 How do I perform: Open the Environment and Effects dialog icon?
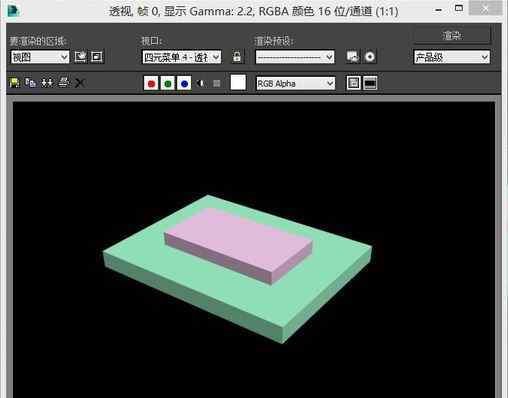370,57
